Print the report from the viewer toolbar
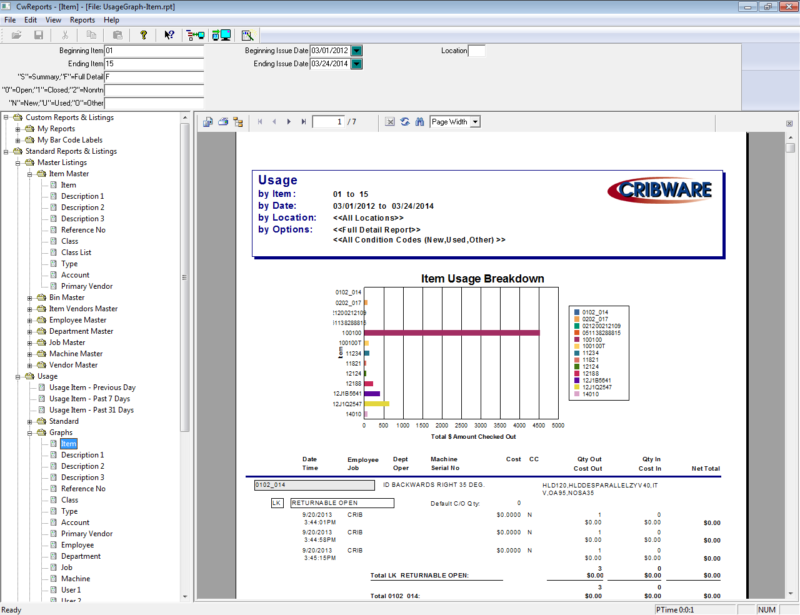 tap(223, 122)
